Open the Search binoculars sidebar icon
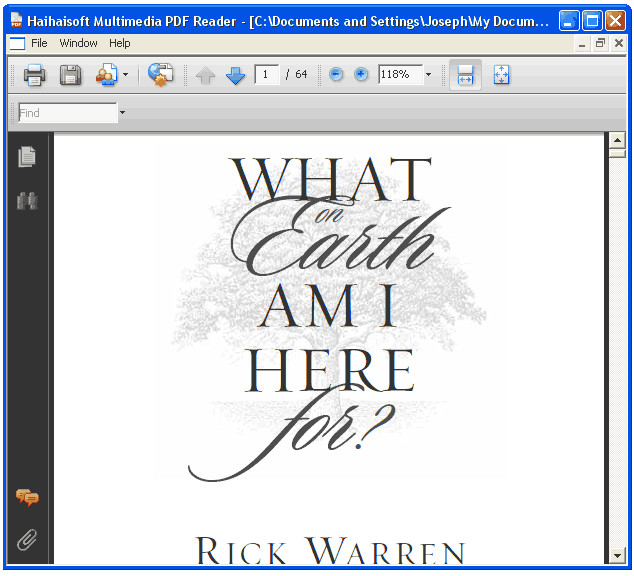634x576 pixels. coord(27,200)
